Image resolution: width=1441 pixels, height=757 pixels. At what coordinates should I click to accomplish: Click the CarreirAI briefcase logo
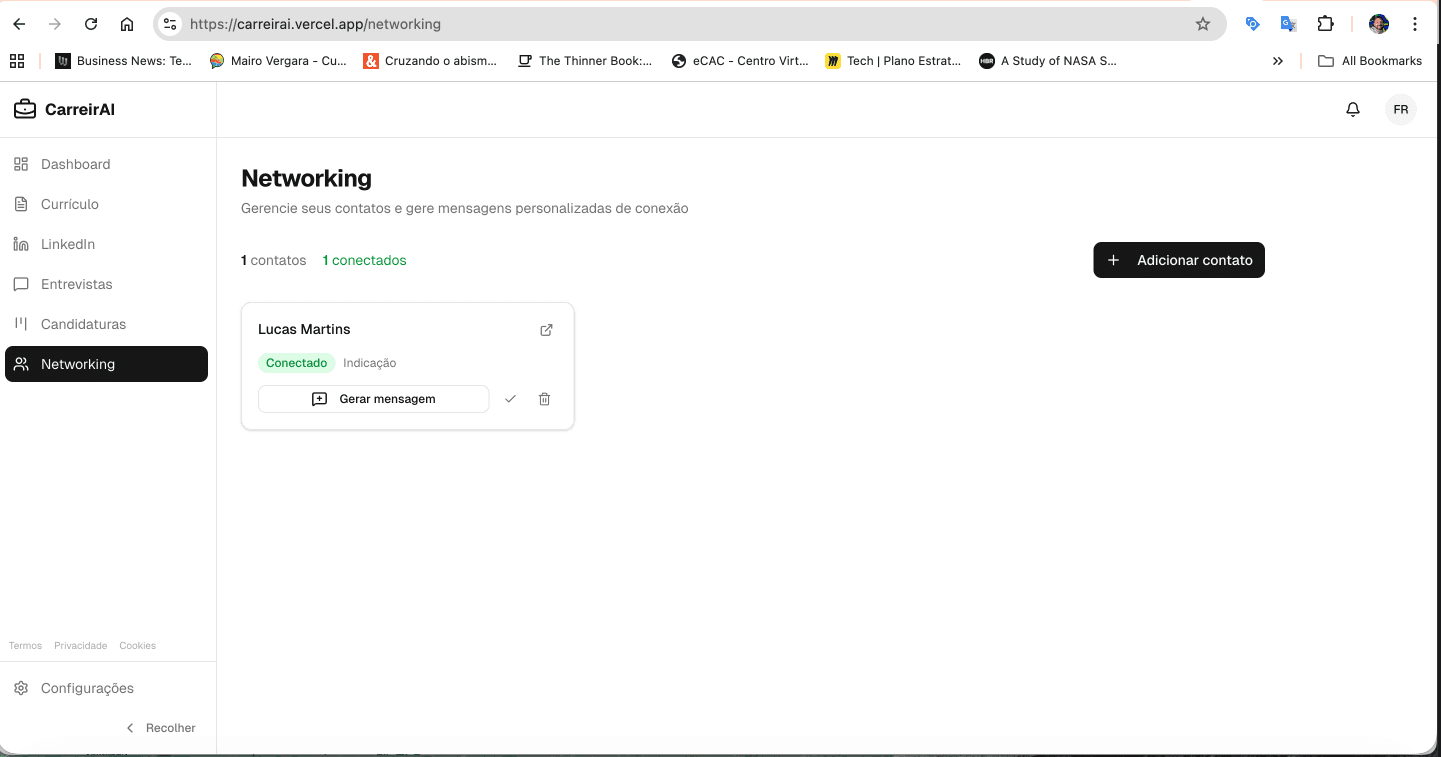coord(25,108)
